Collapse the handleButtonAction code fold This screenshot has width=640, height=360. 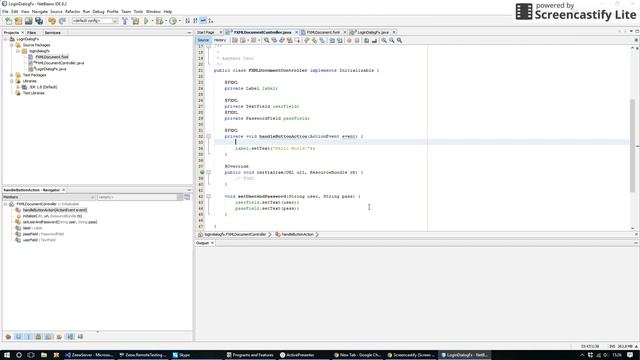pos(209,136)
